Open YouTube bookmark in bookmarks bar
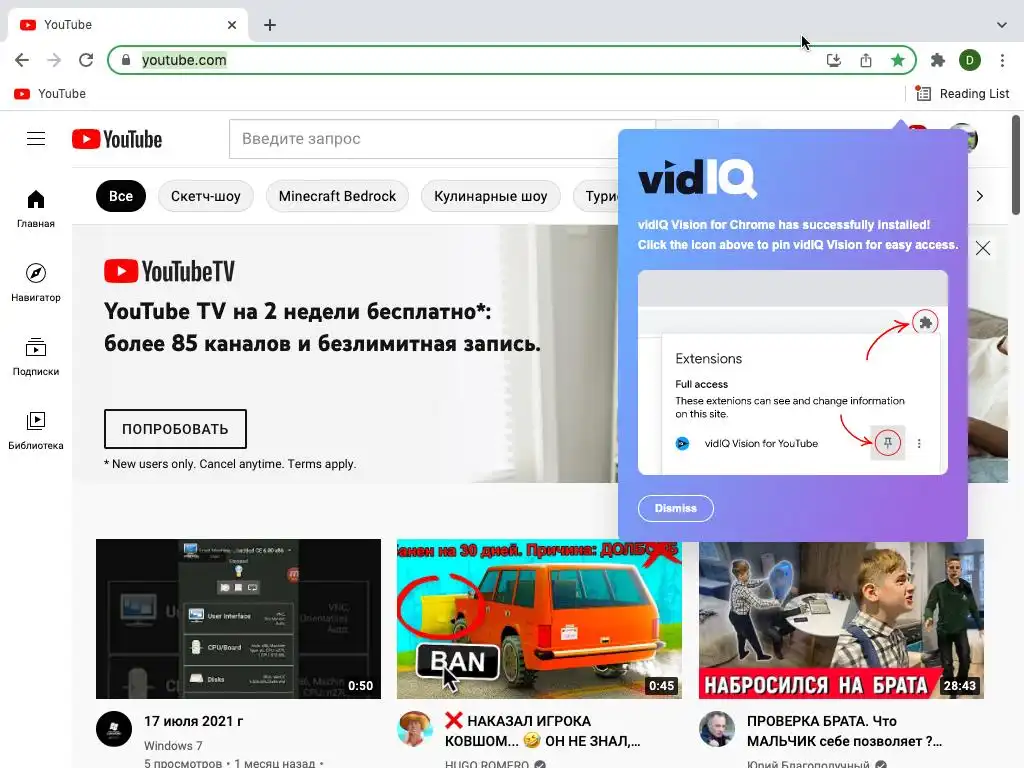The height and width of the screenshot is (768, 1024). [50, 93]
